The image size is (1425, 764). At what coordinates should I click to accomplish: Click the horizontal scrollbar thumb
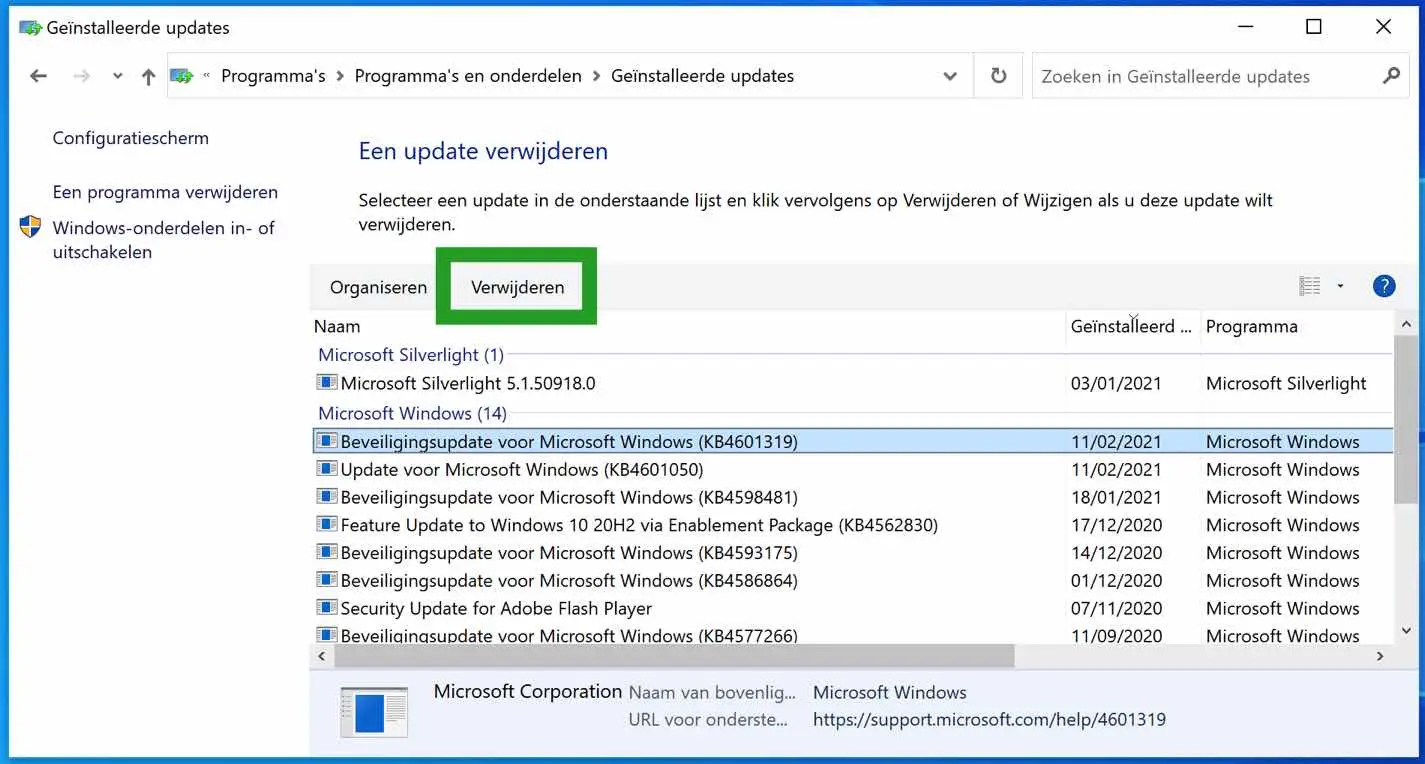675,657
